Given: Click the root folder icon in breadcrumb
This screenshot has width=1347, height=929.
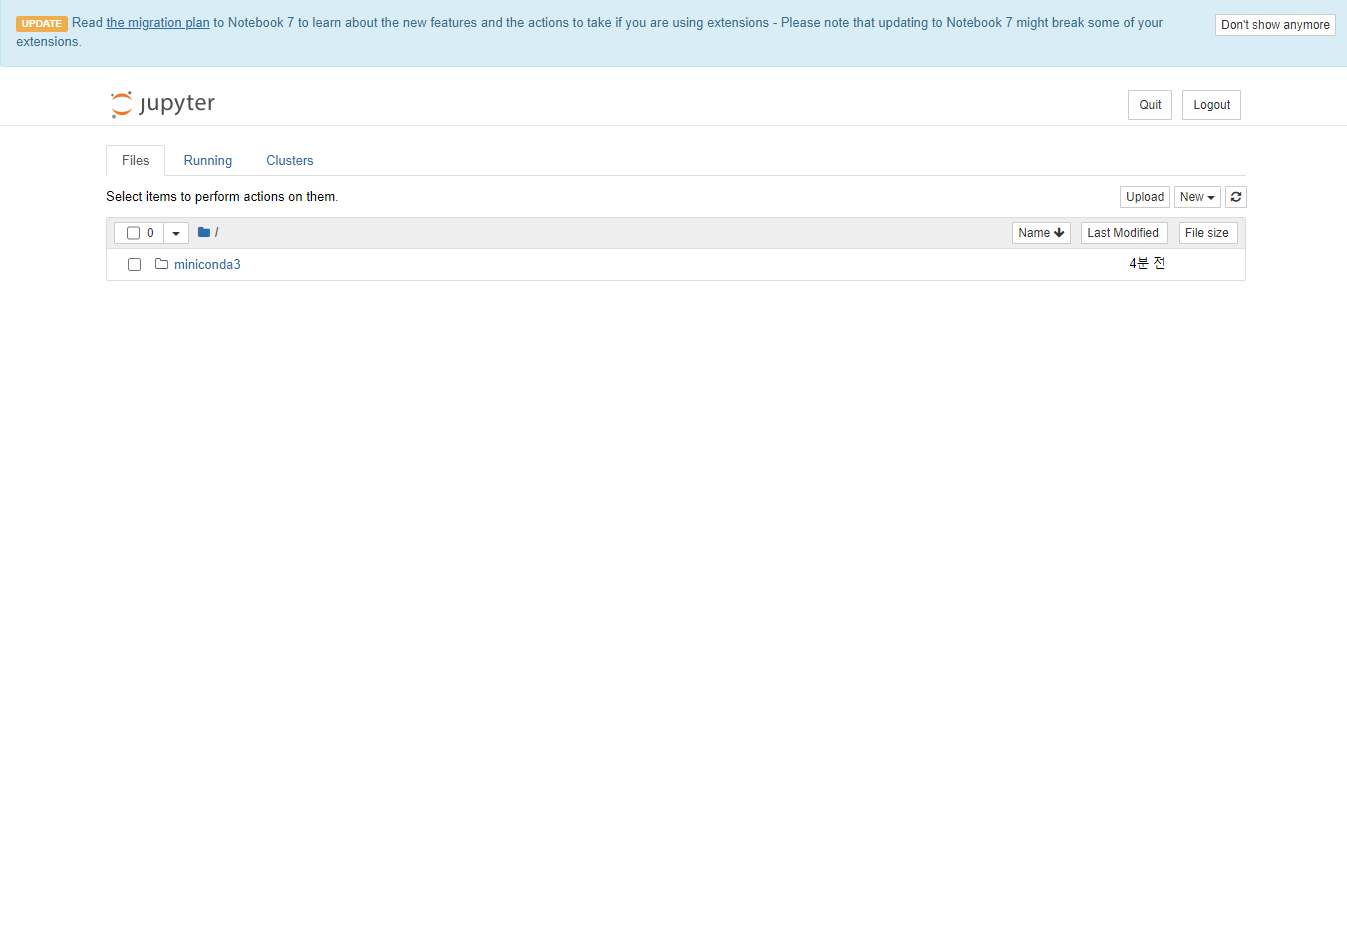Looking at the screenshot, I should click(x=204, y=232).
